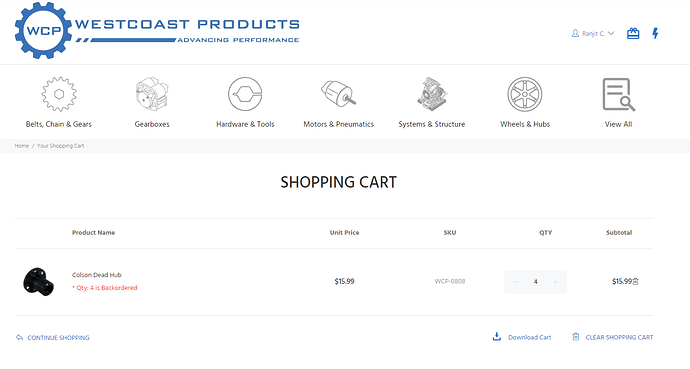Click the QTY column header
Viewport: 690px width, 369px height.
[x=546, y=233]
